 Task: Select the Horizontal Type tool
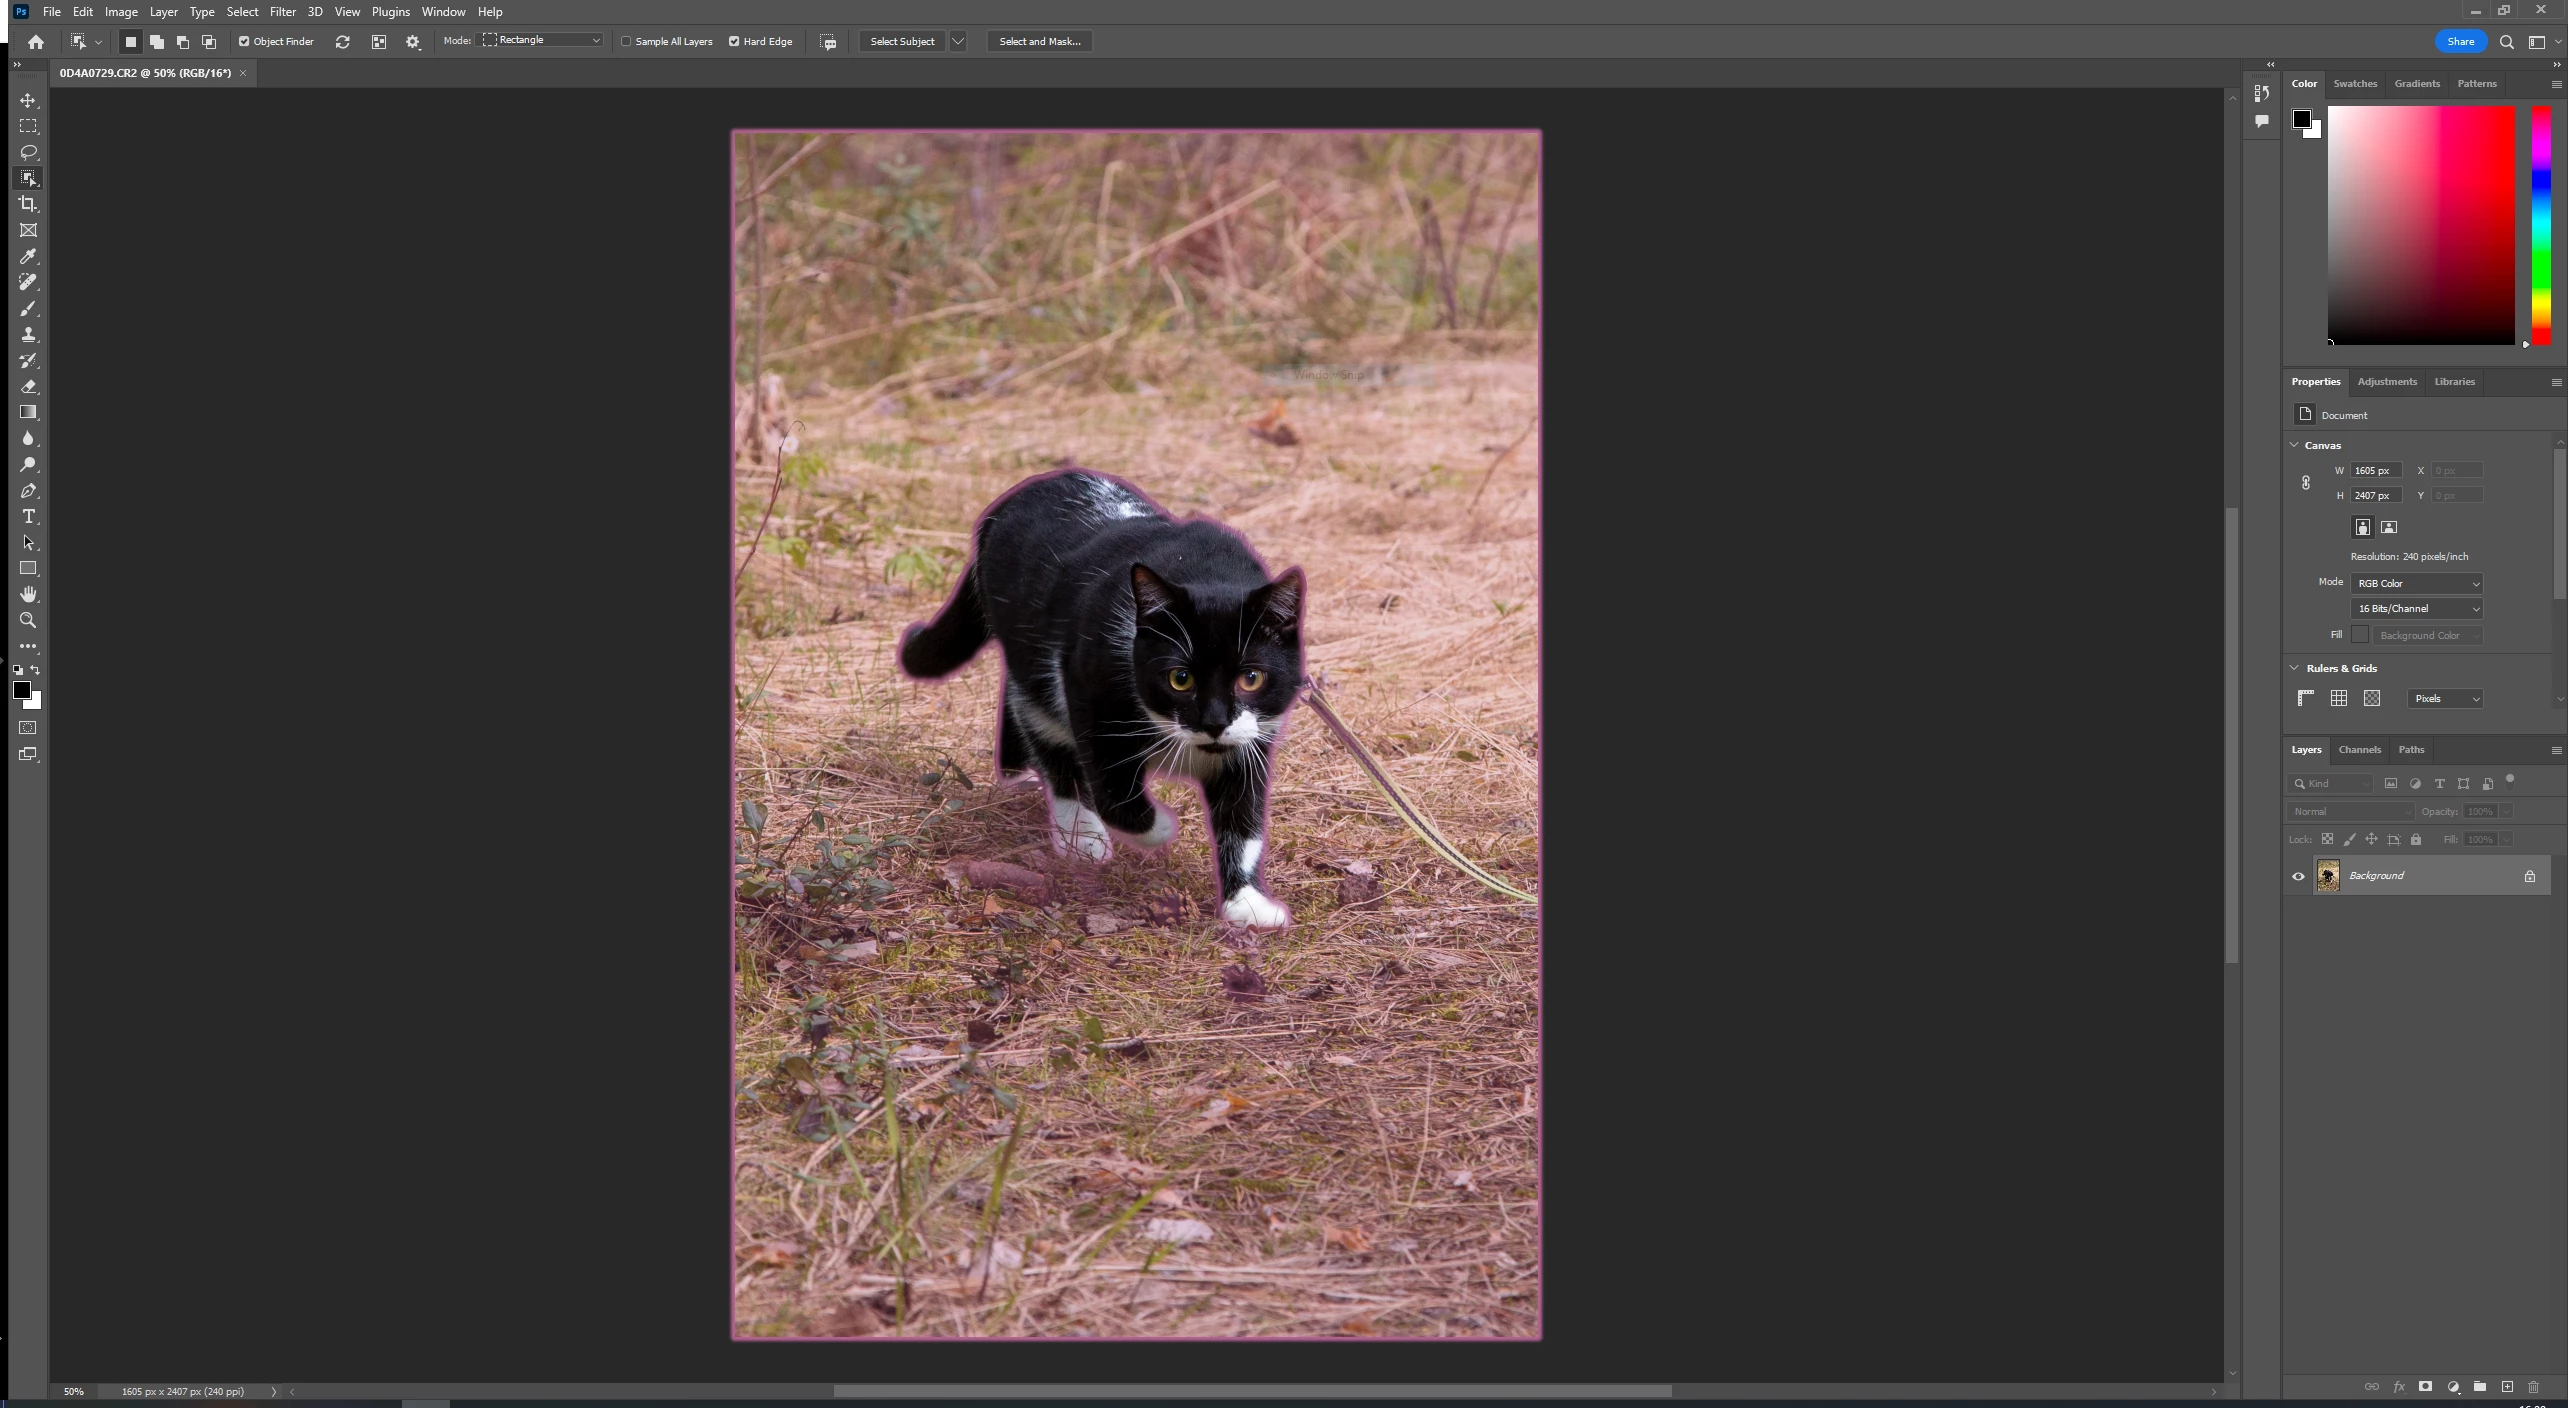[x=28, y=516]
